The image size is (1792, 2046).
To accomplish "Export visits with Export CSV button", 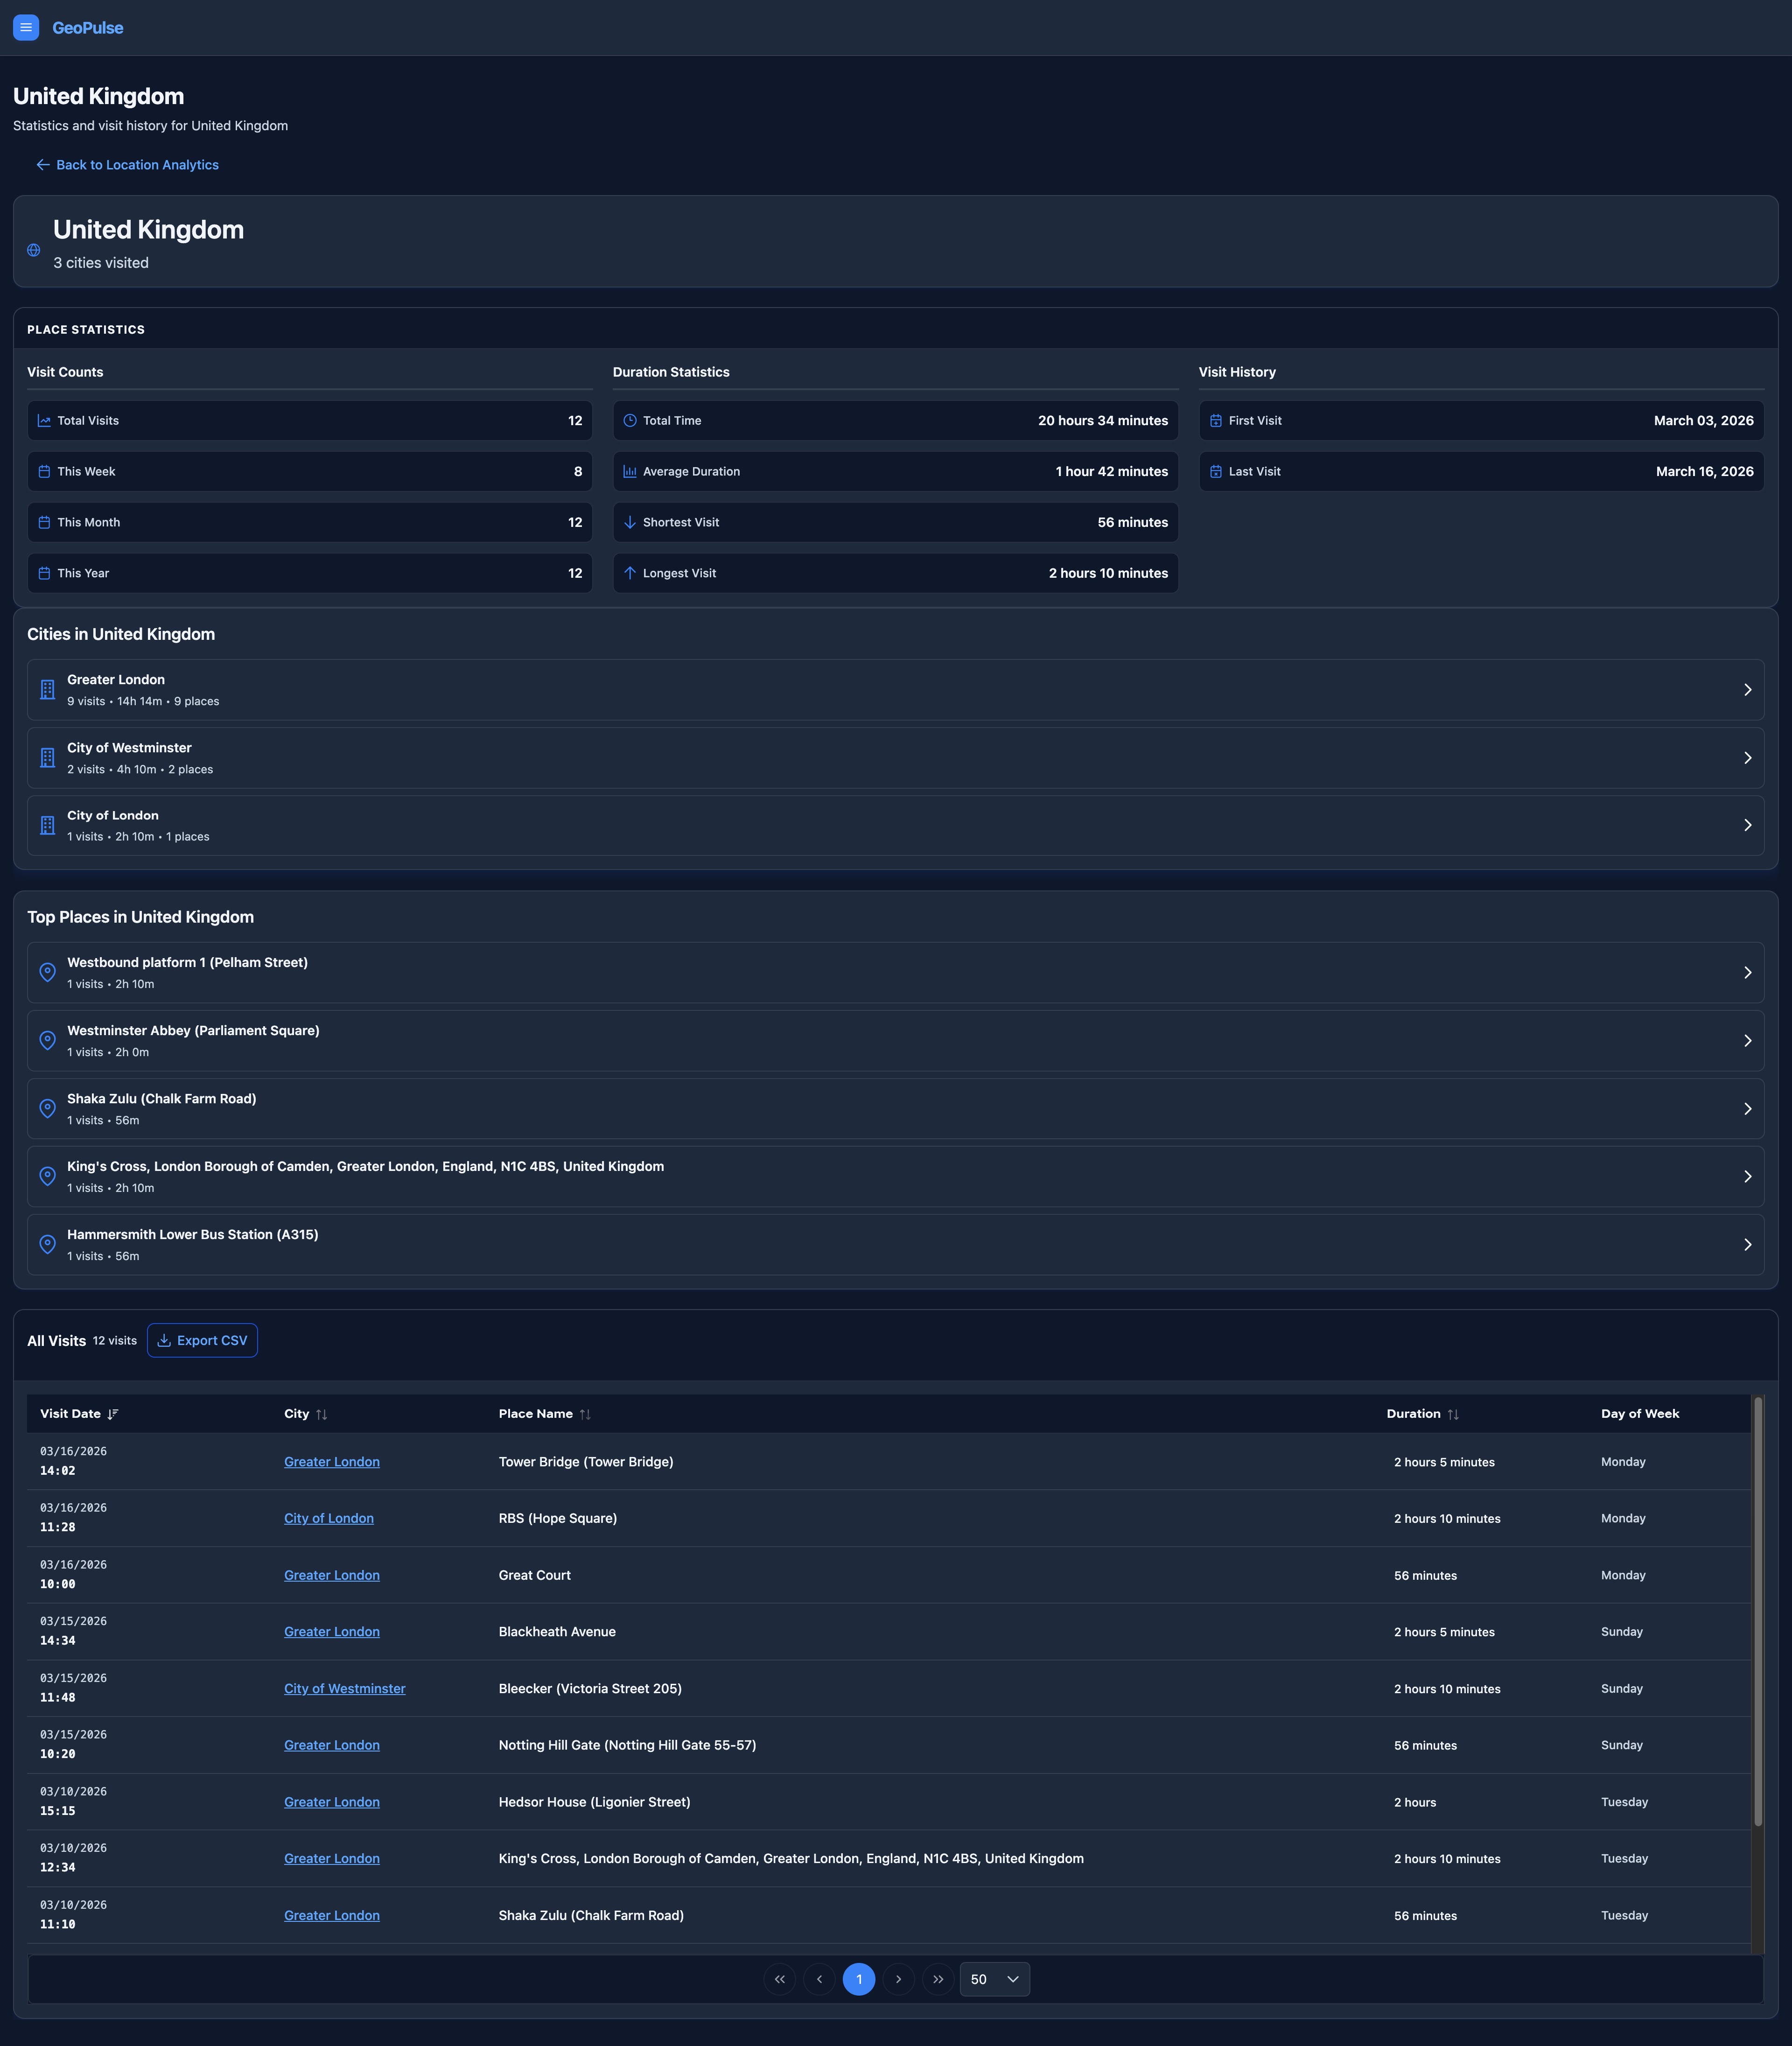I will 202,1341.
